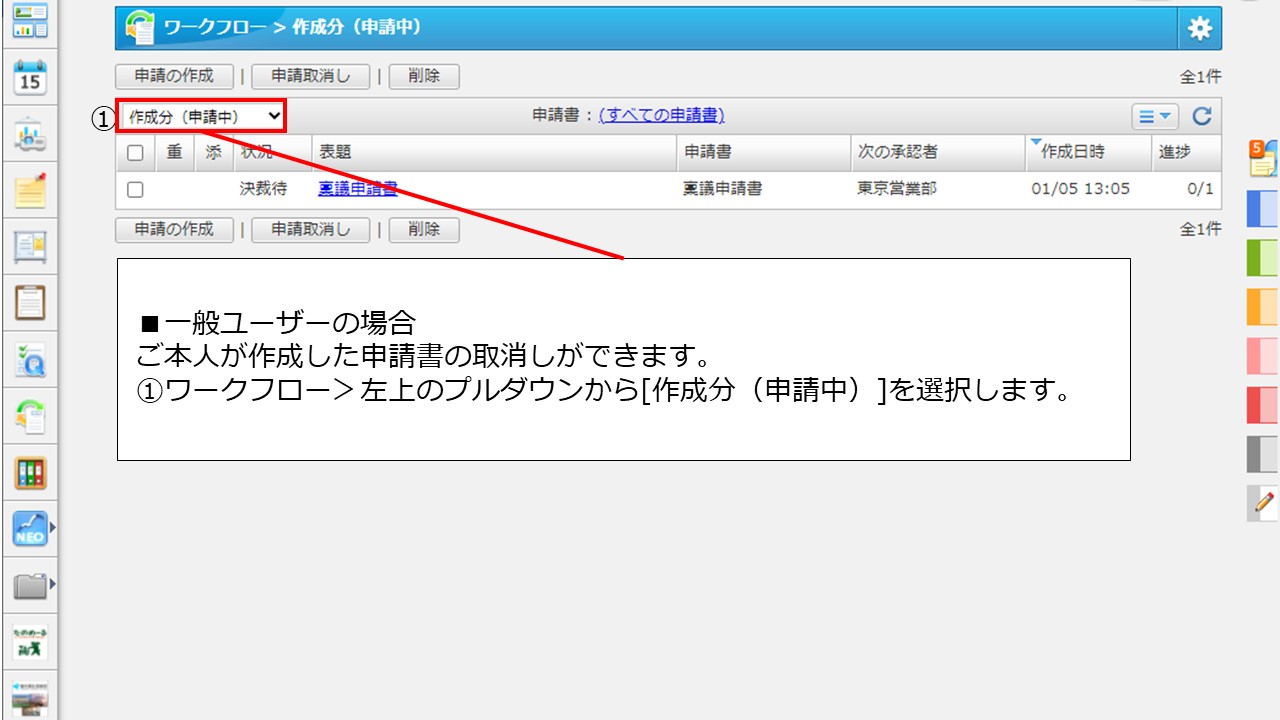The height and width of the screenshot is (720, 1280).
Task: Open the calendar icon showing 15
Action: coord(30,77)
